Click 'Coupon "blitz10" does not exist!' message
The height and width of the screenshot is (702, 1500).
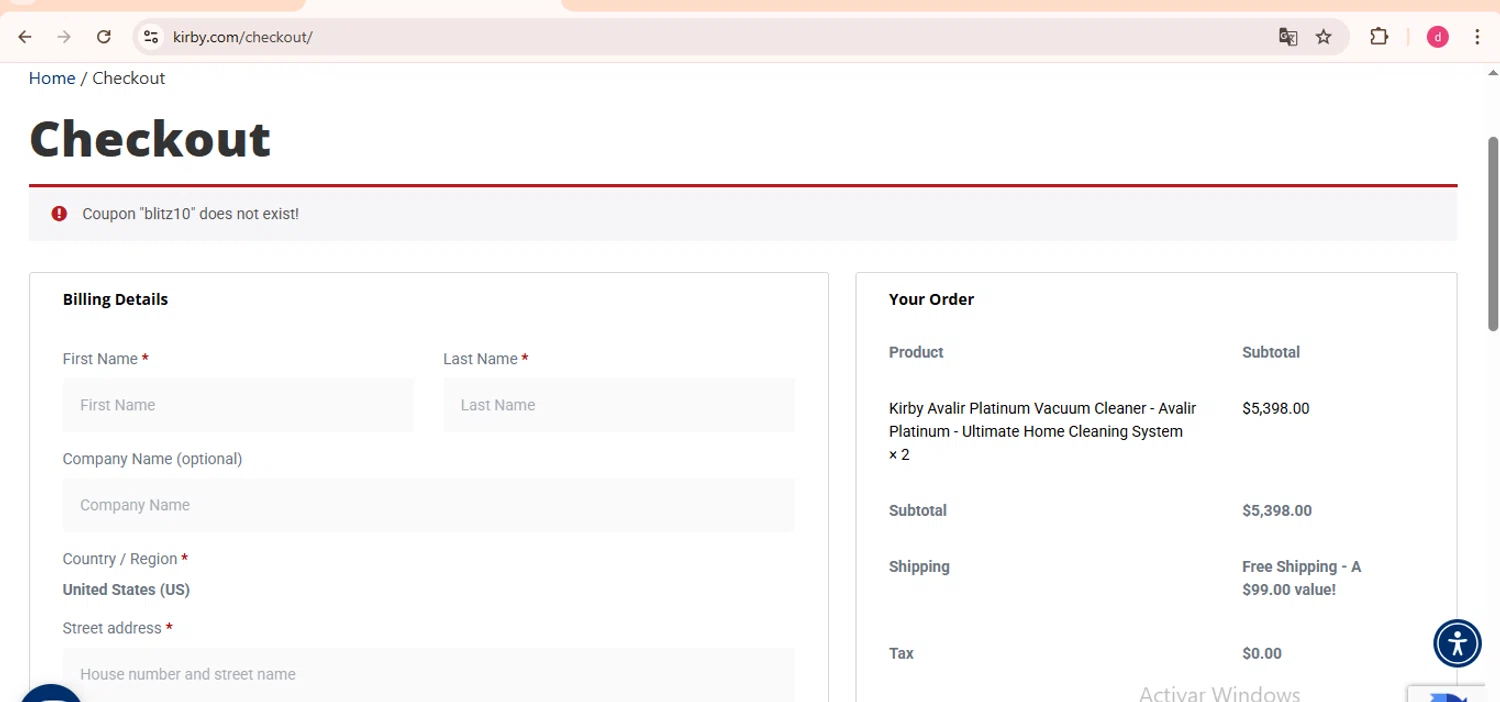point(191,214)
